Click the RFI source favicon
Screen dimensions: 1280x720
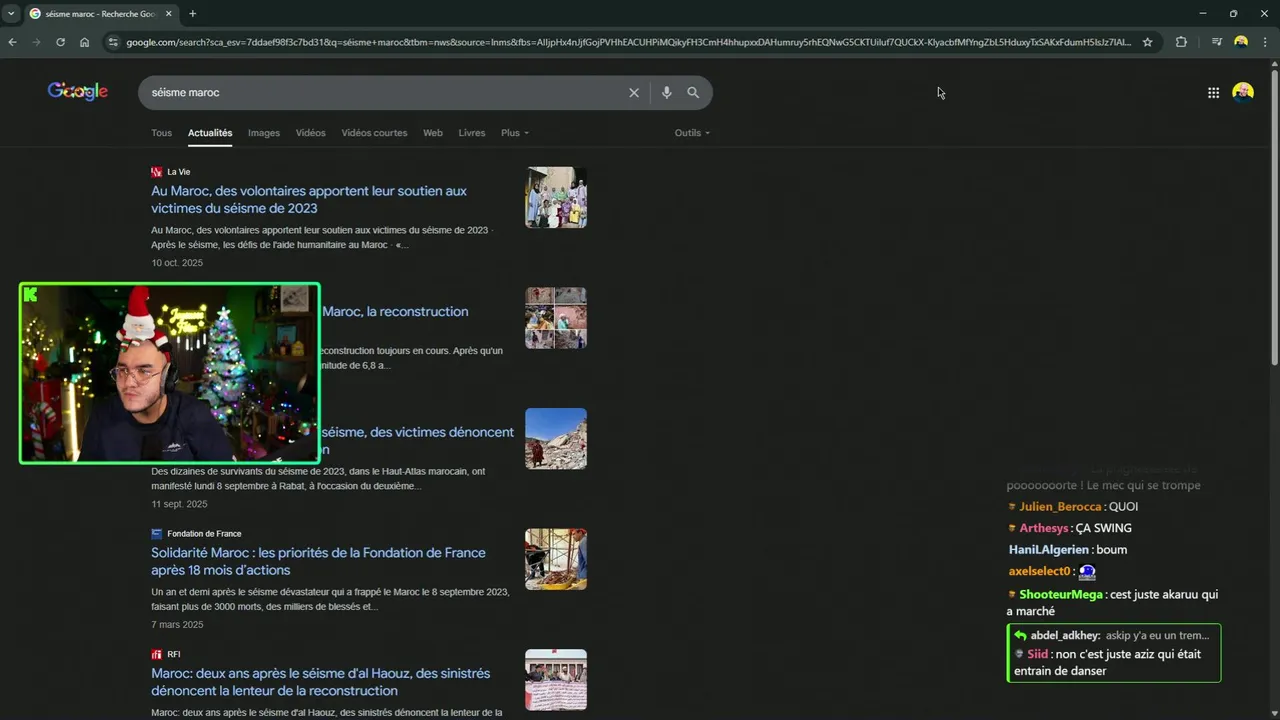[157, 655]
